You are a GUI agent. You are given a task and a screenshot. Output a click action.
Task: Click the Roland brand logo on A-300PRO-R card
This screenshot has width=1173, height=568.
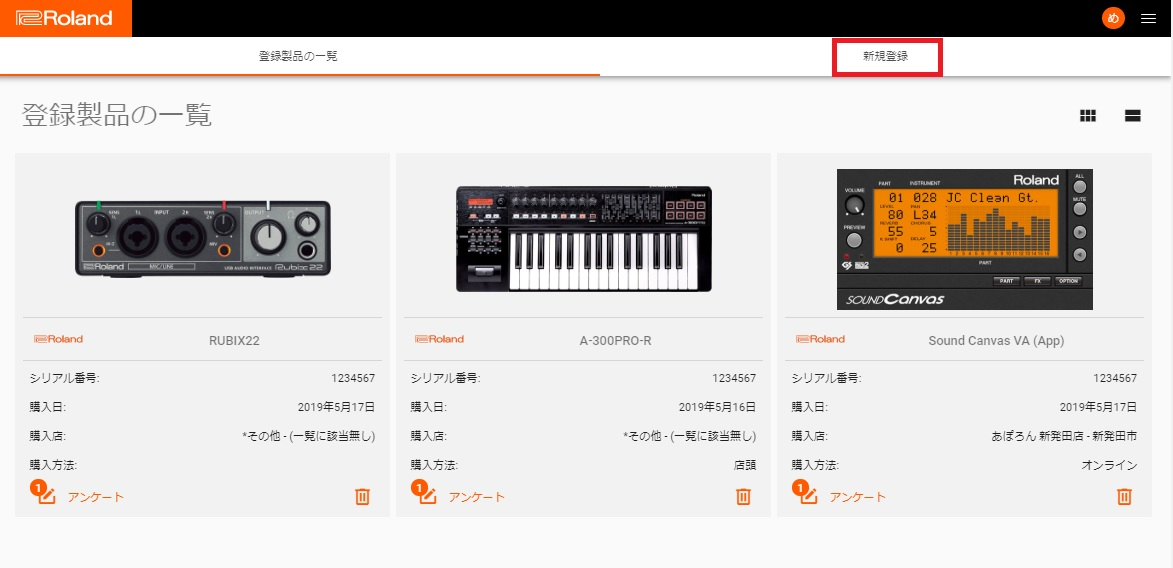(x=439, y=339)
